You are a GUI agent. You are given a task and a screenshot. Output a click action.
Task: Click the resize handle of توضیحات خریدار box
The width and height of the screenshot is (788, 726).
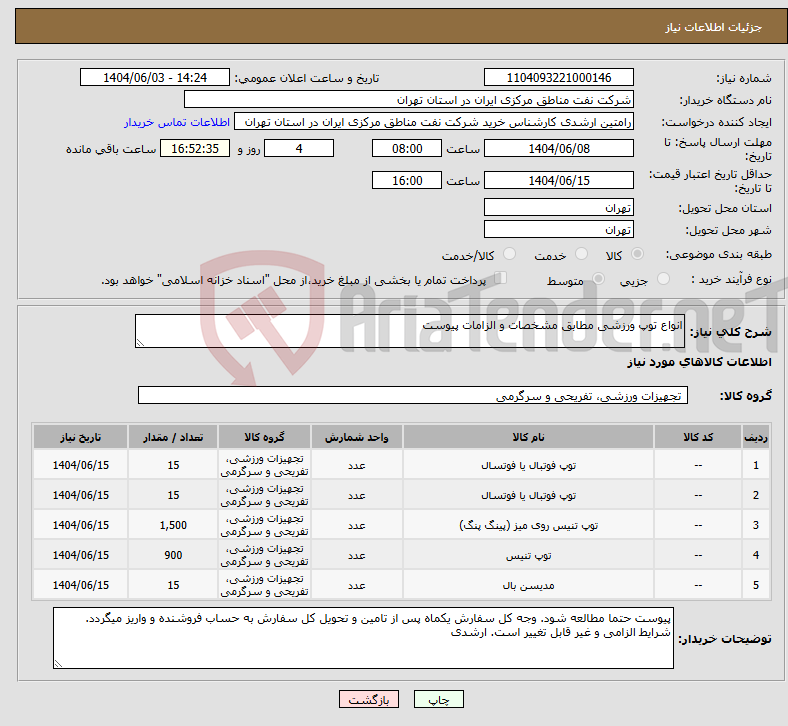58,664
